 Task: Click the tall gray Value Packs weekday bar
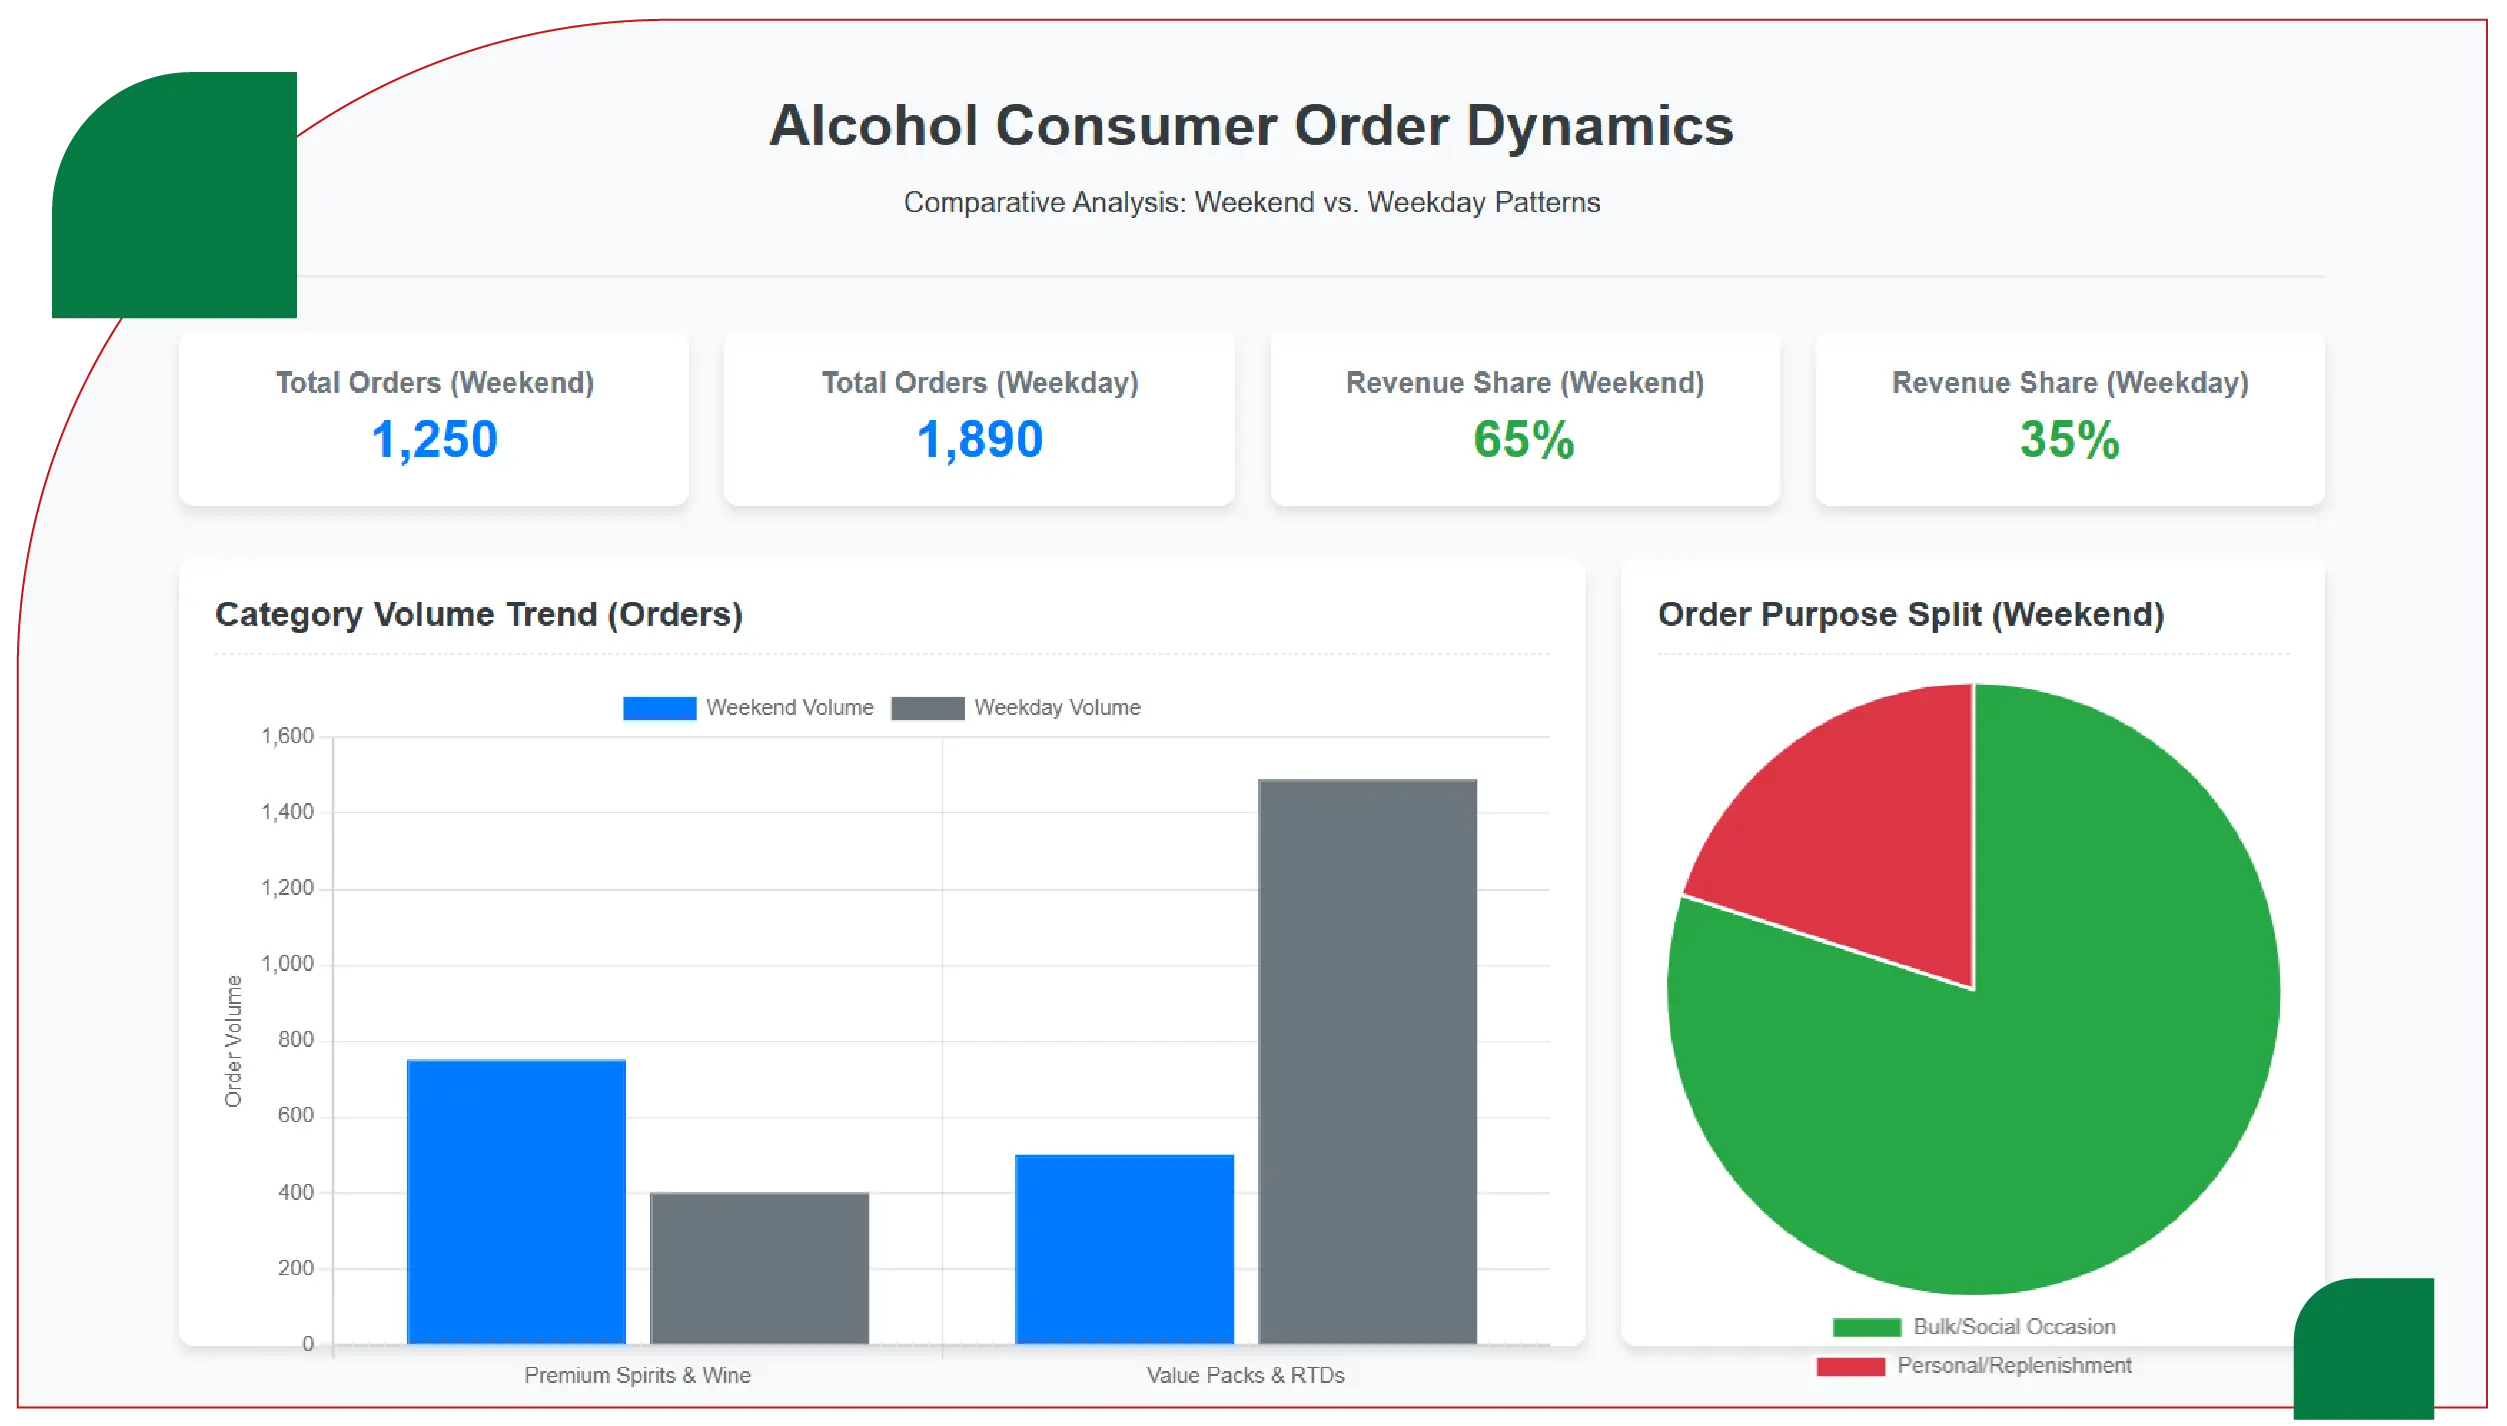(1366, 1060)
